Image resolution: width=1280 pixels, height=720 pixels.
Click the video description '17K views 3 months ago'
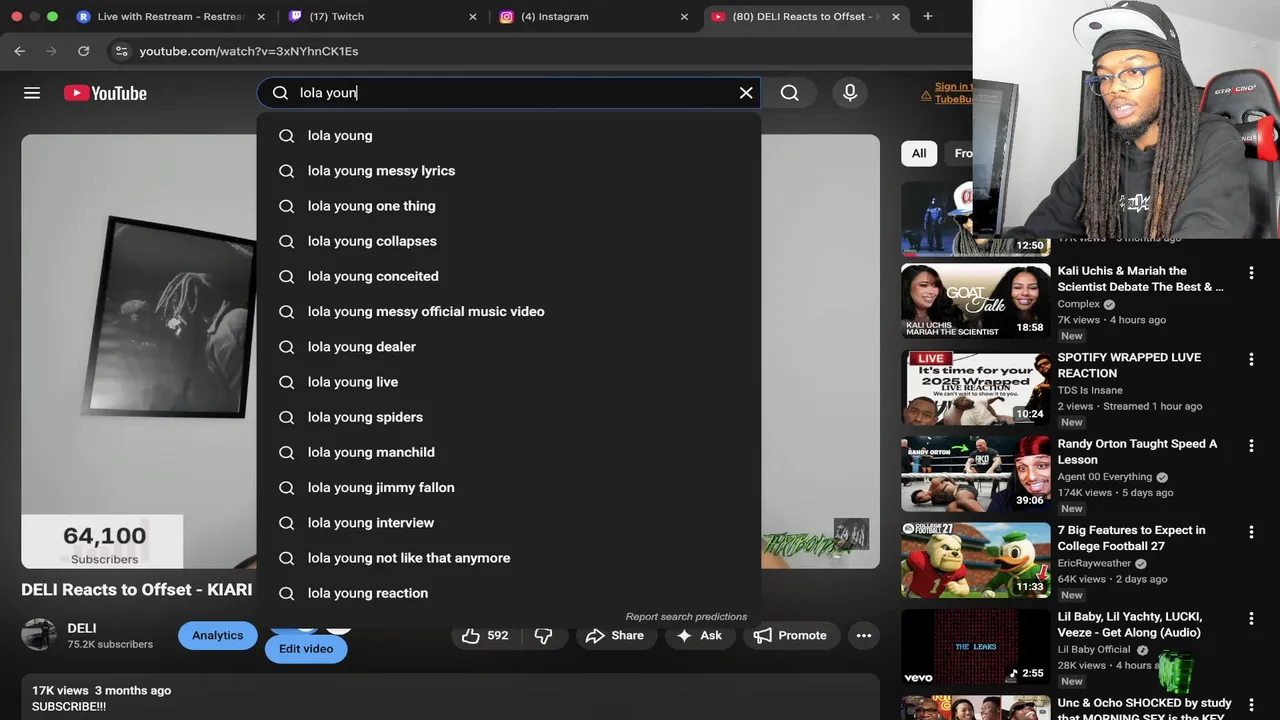coord(101,690)
